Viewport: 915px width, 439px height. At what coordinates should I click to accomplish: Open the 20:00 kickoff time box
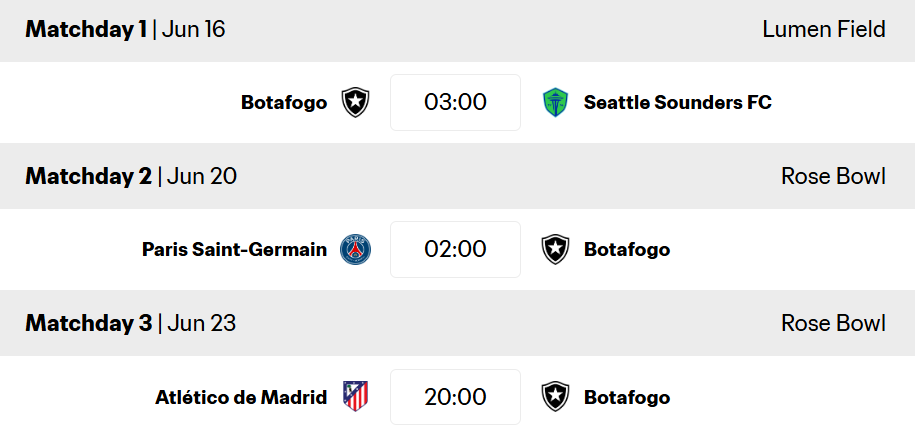455,397
